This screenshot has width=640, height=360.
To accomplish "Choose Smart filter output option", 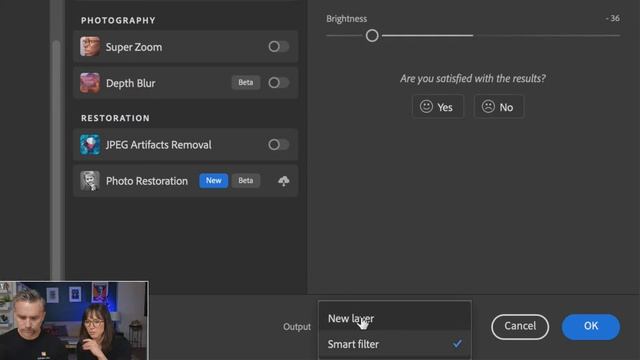I will (395, 344).
